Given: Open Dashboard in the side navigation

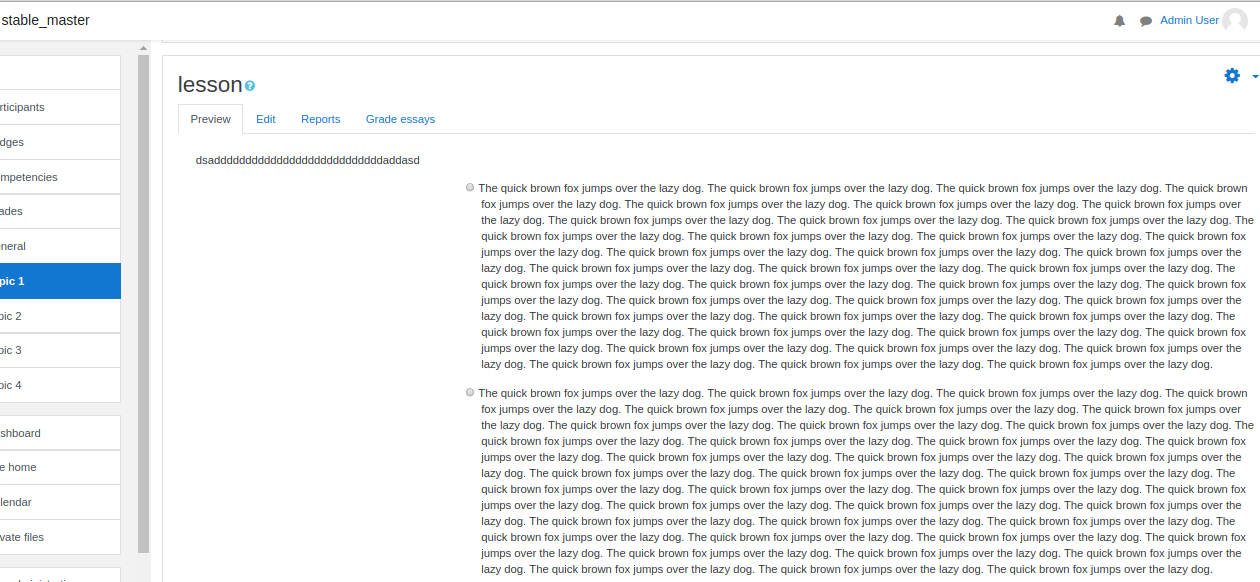Looking at the screenshot, I should pos(60,433).
